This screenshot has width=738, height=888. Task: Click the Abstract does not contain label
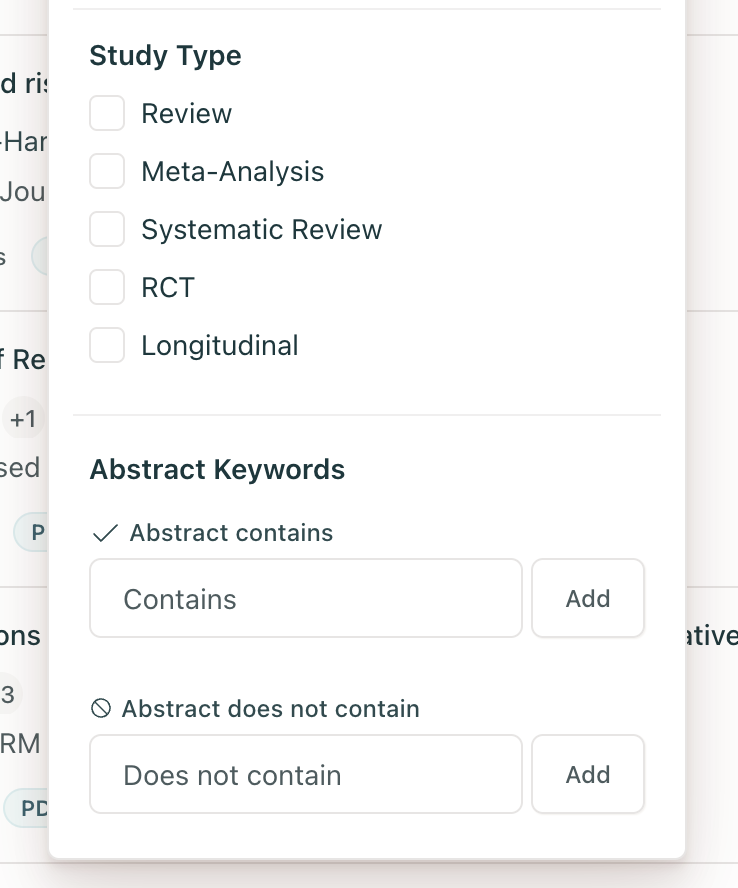[271, 709]
